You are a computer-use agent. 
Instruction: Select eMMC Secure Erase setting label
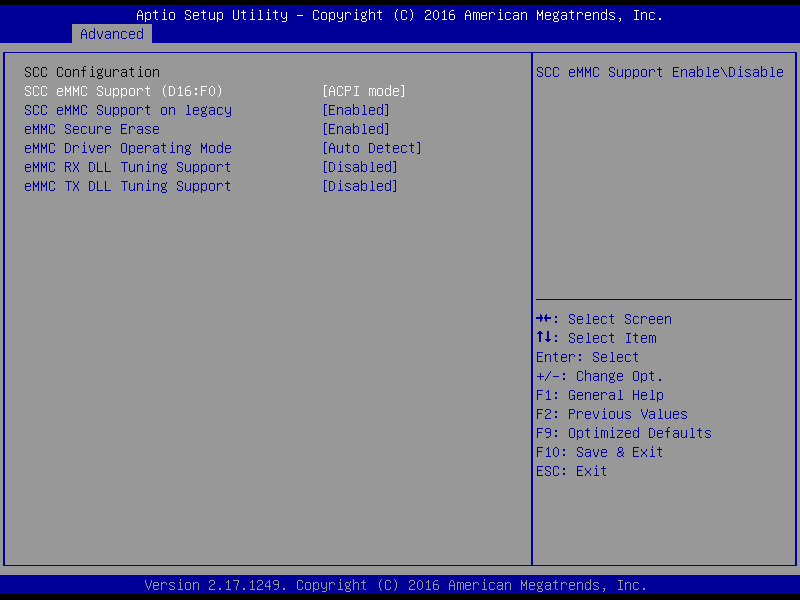(92, 129)
